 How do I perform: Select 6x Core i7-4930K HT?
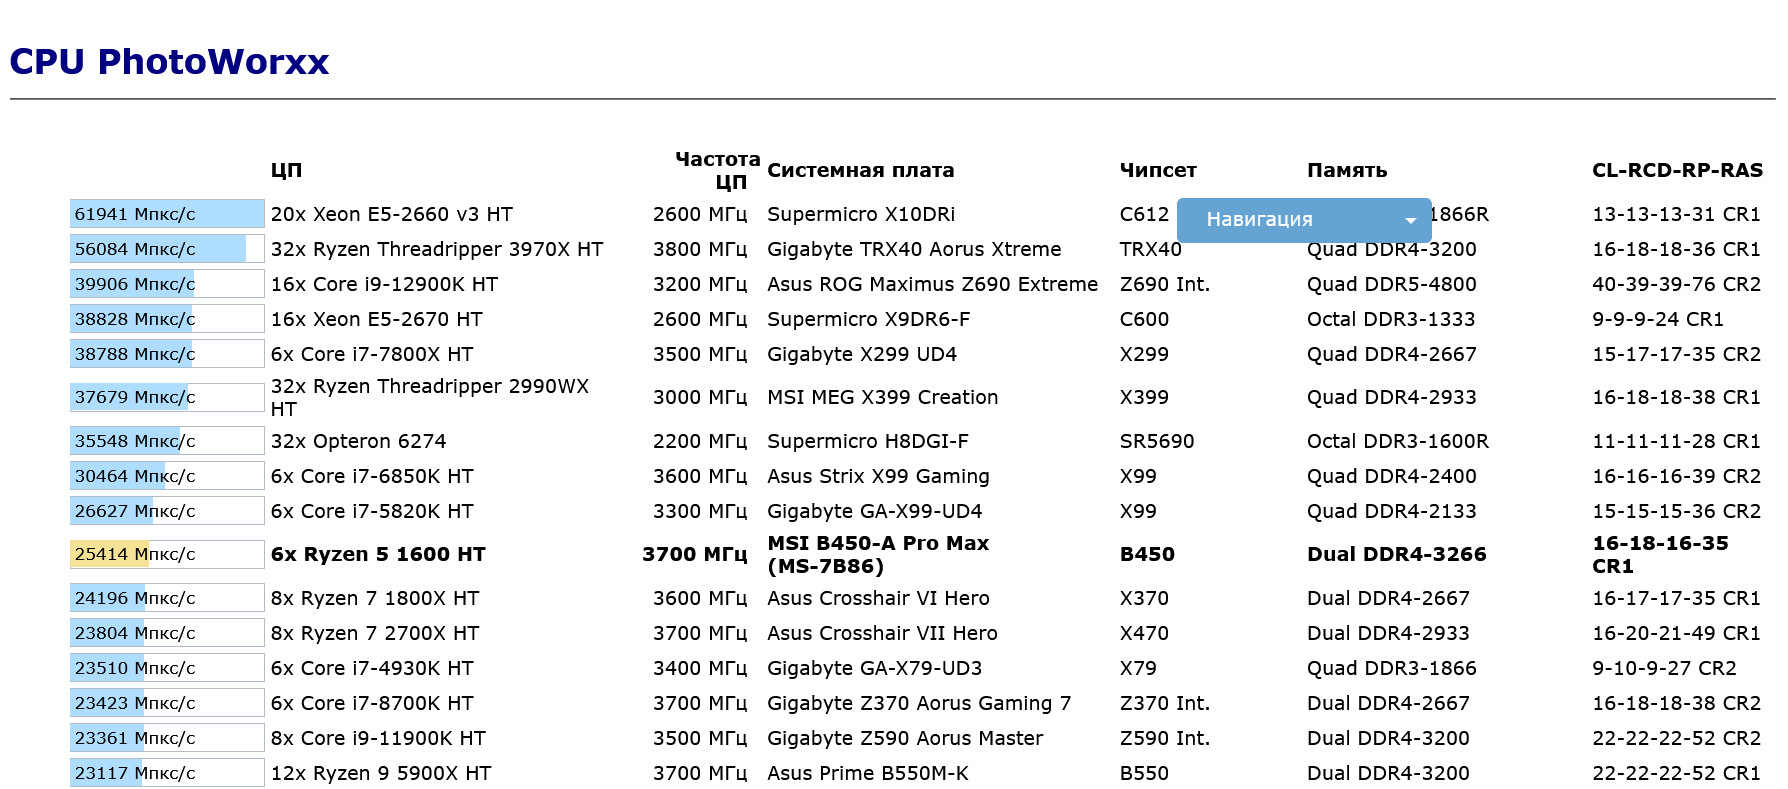tap(372, 668)
